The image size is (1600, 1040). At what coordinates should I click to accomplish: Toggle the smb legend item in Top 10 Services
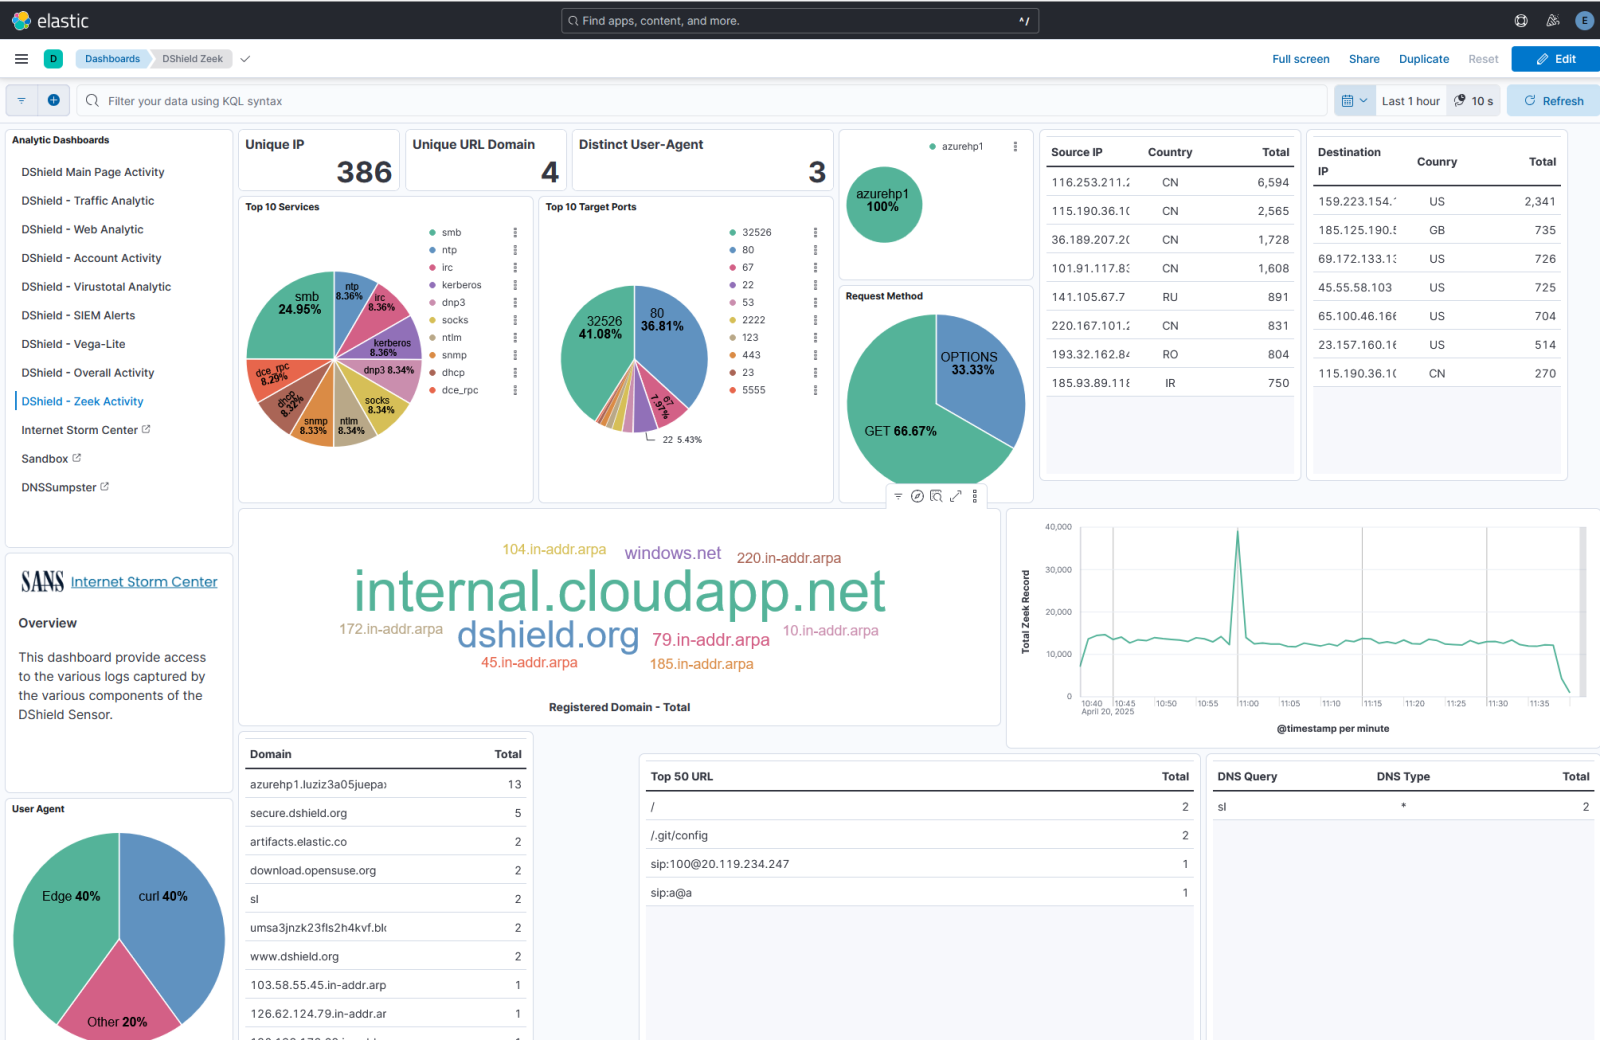pos(451,233)
